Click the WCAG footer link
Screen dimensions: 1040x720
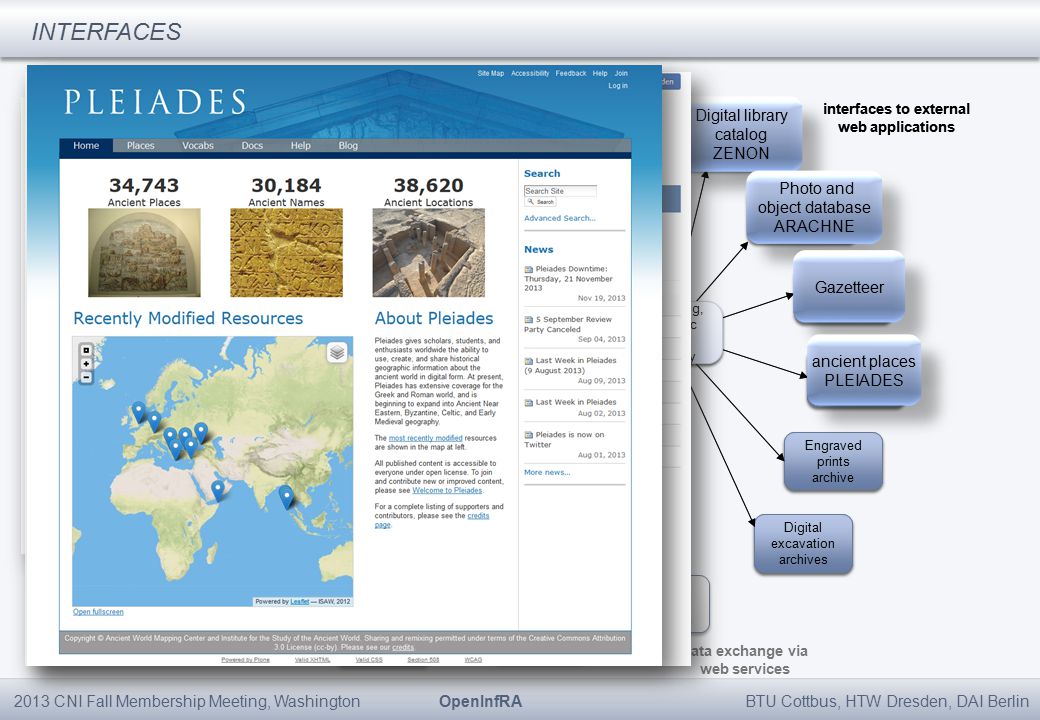click(x=473, y=660)
